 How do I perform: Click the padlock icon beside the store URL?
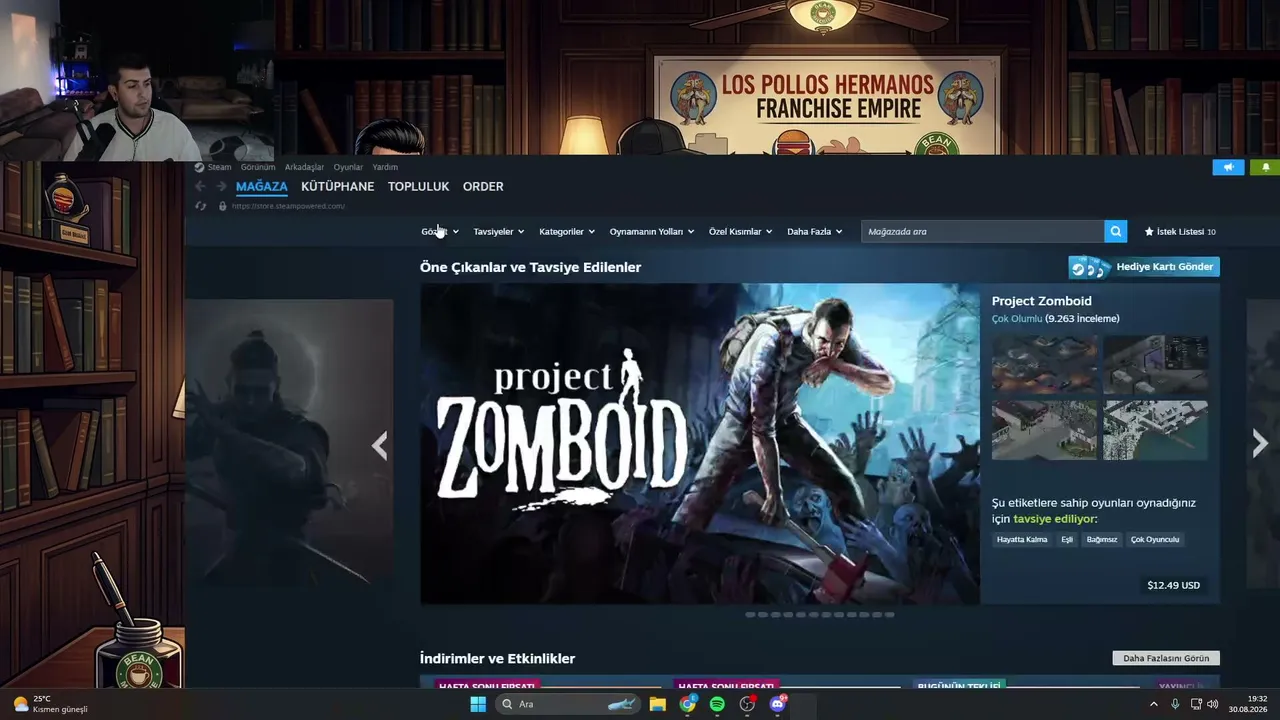click(222, 206)
